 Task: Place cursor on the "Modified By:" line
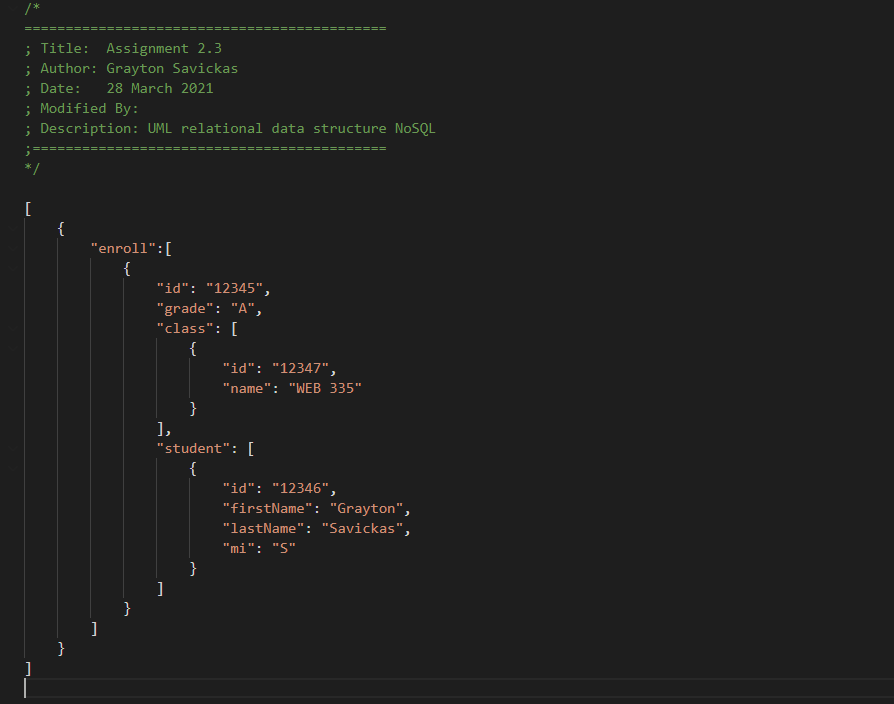pos(89,108)
